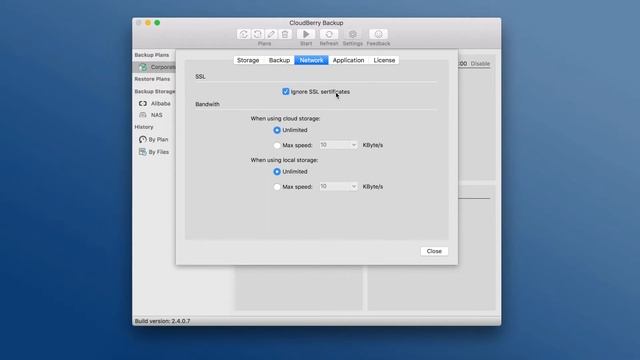
Task: Switch to the License tab
Action: 384,60
